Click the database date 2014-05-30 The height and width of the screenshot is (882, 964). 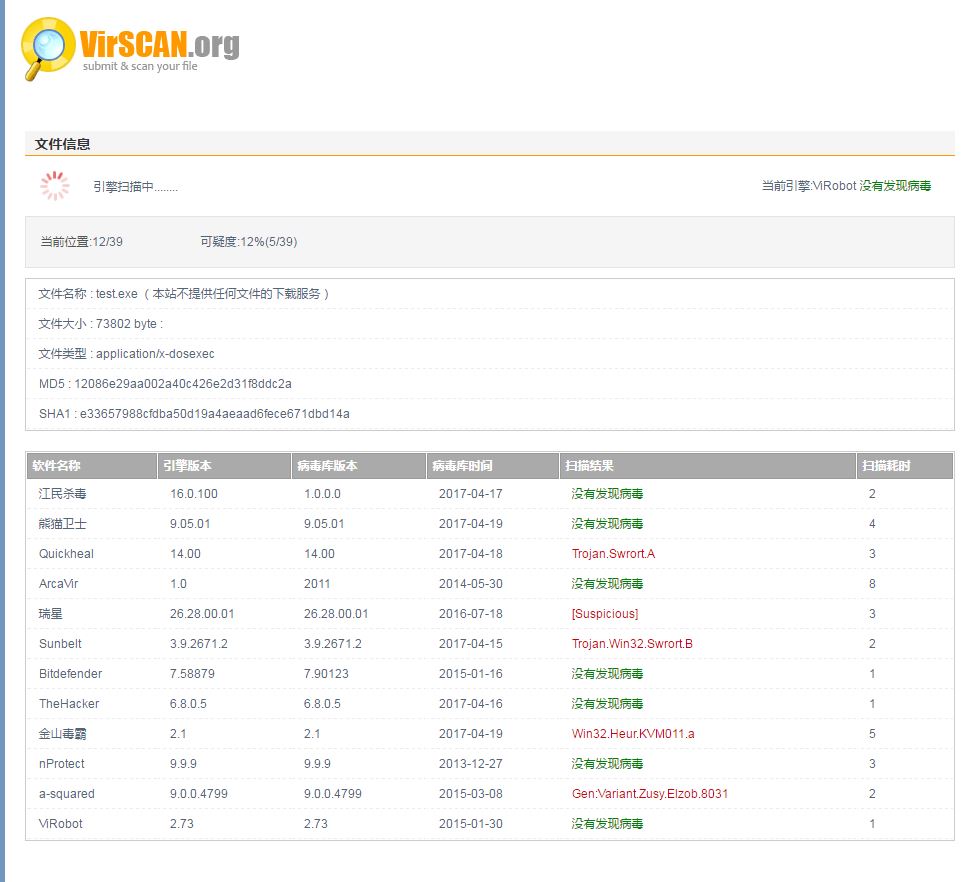[471, 584]
